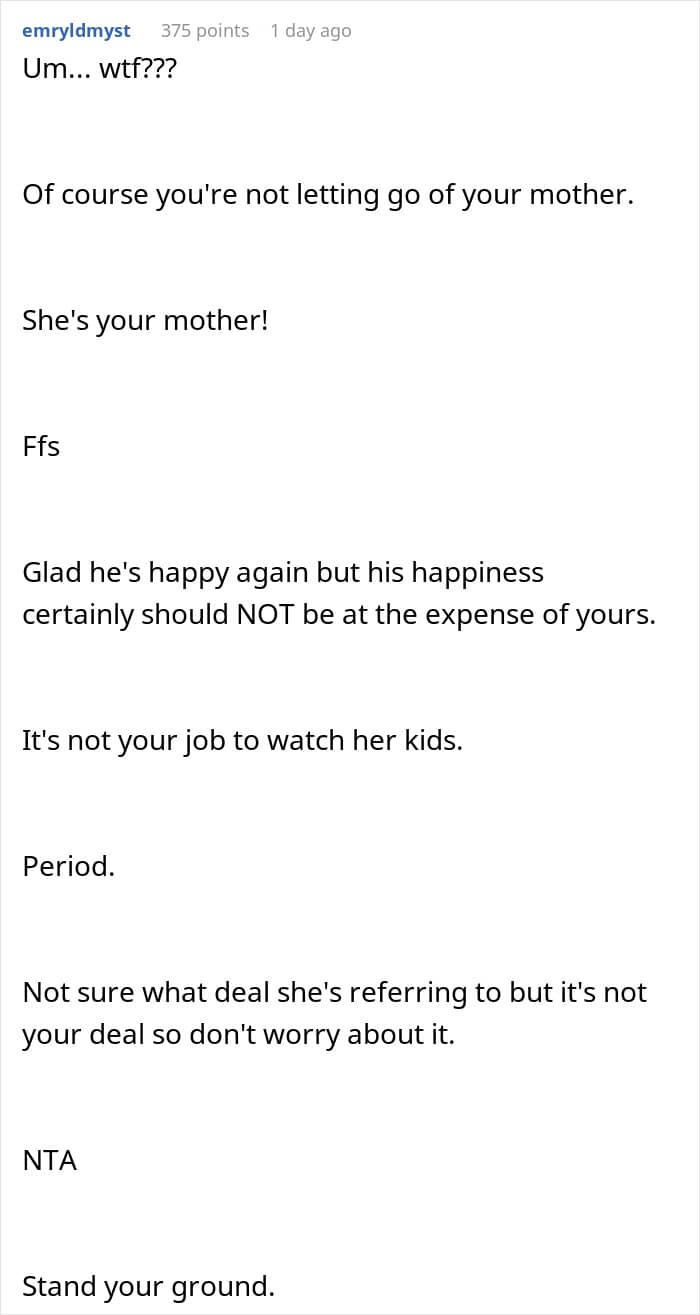Viewport: 700px width, 1315px height.
Task: Click the line 'your deal so don't worry about it.'
Action: [x=238, y=1035]
